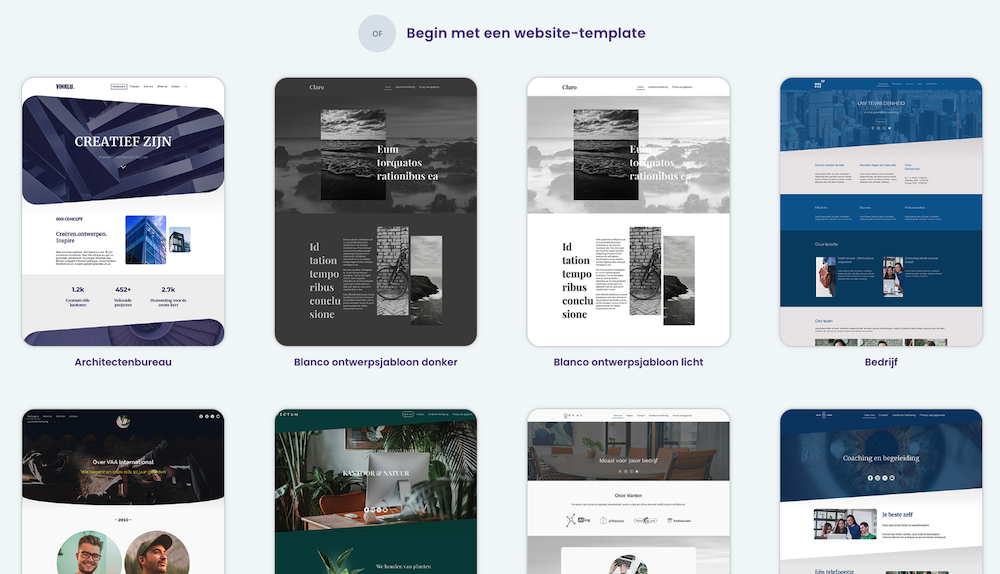
Task: Click the CREATIEF ZIJN headline in the template
Action: pos(123,142)
